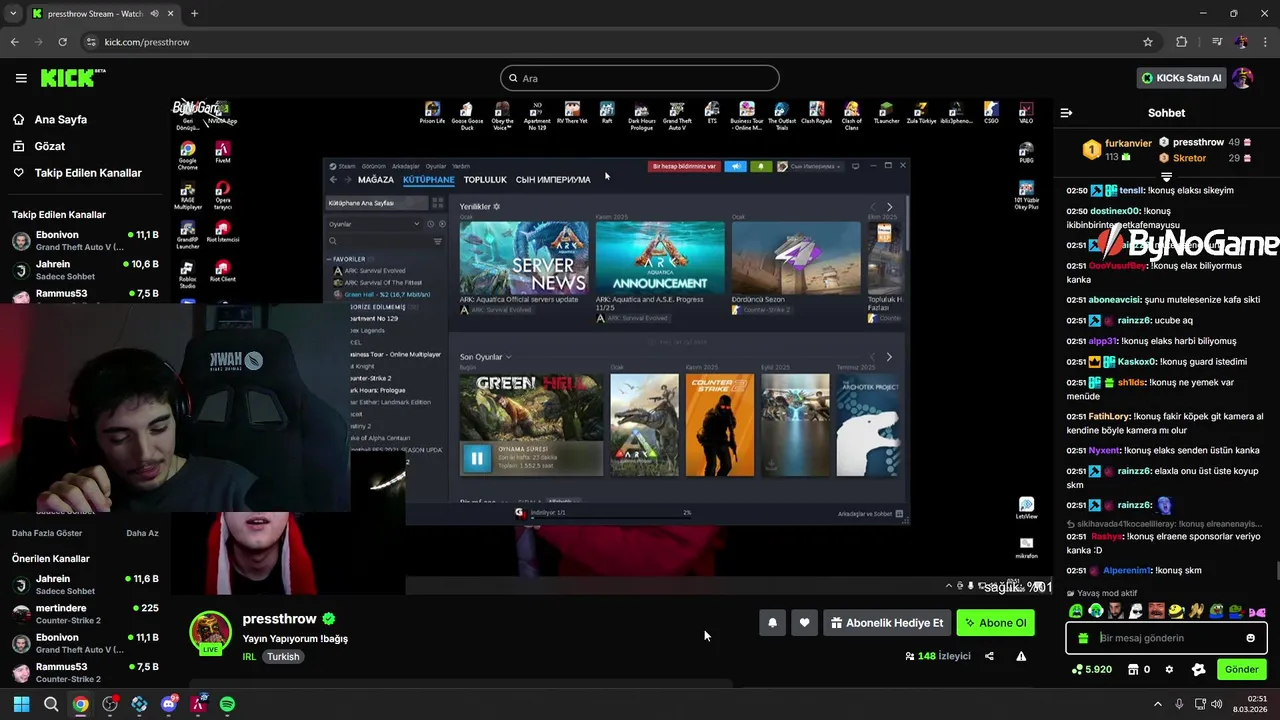
Task: Open the Arkadaşlar menu in Steam
Action: [x=405, y=166]
